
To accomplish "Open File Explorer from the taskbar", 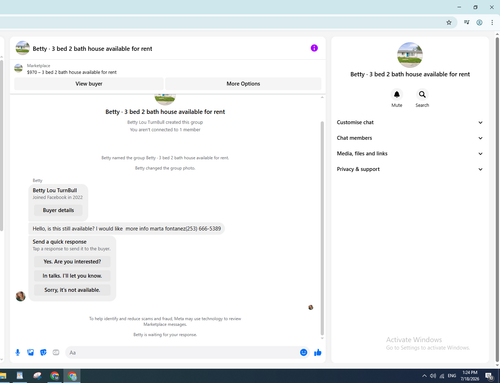I will pos(3,376).
